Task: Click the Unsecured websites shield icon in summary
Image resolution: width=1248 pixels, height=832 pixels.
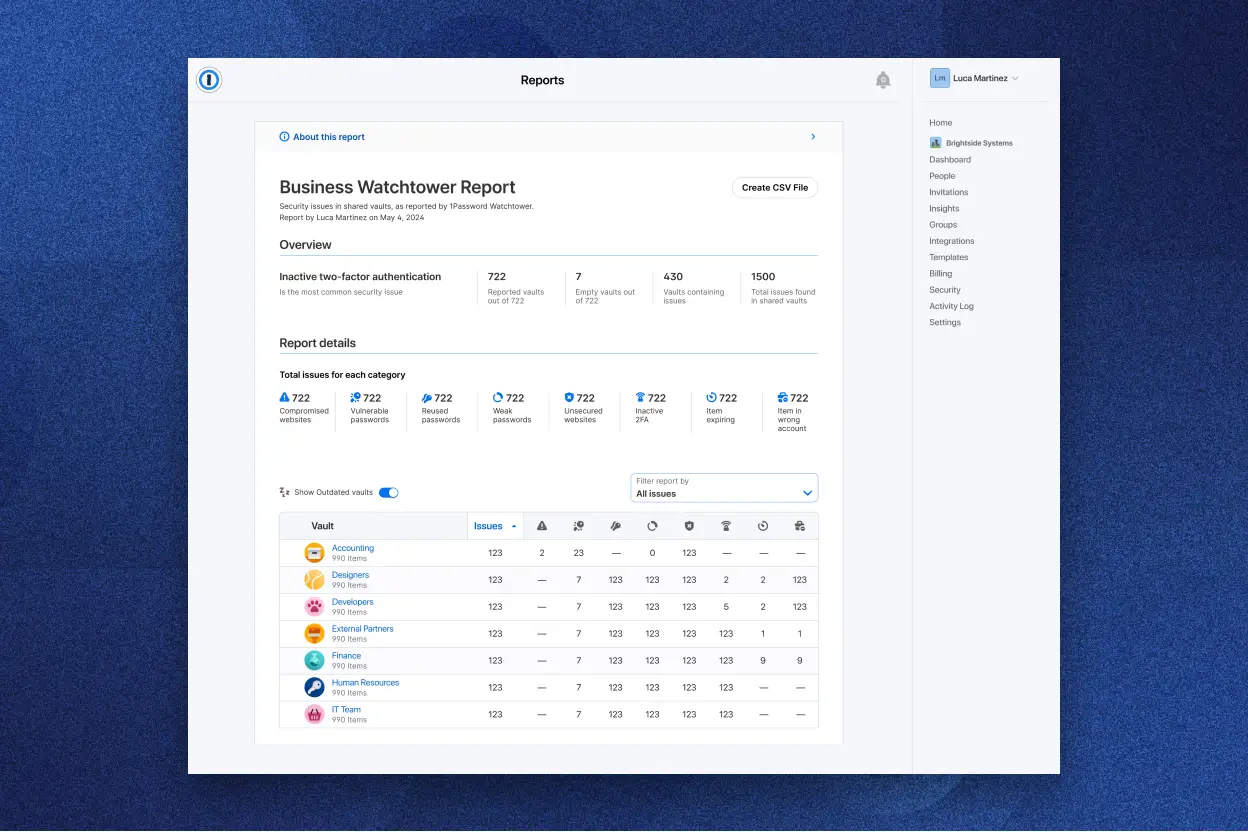Action: tap(569, 397)
